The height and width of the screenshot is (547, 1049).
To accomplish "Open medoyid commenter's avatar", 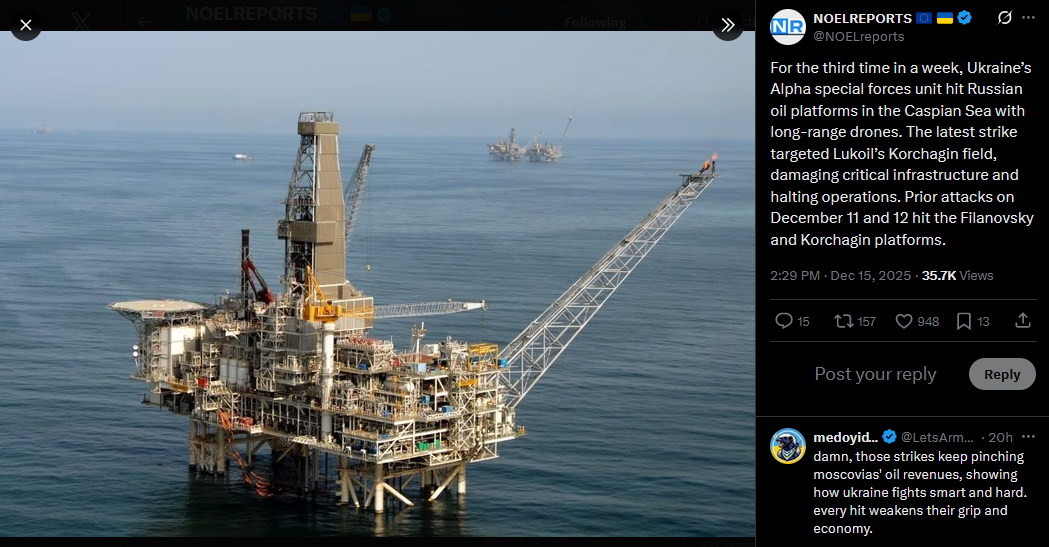I will [x=787, y=446].
